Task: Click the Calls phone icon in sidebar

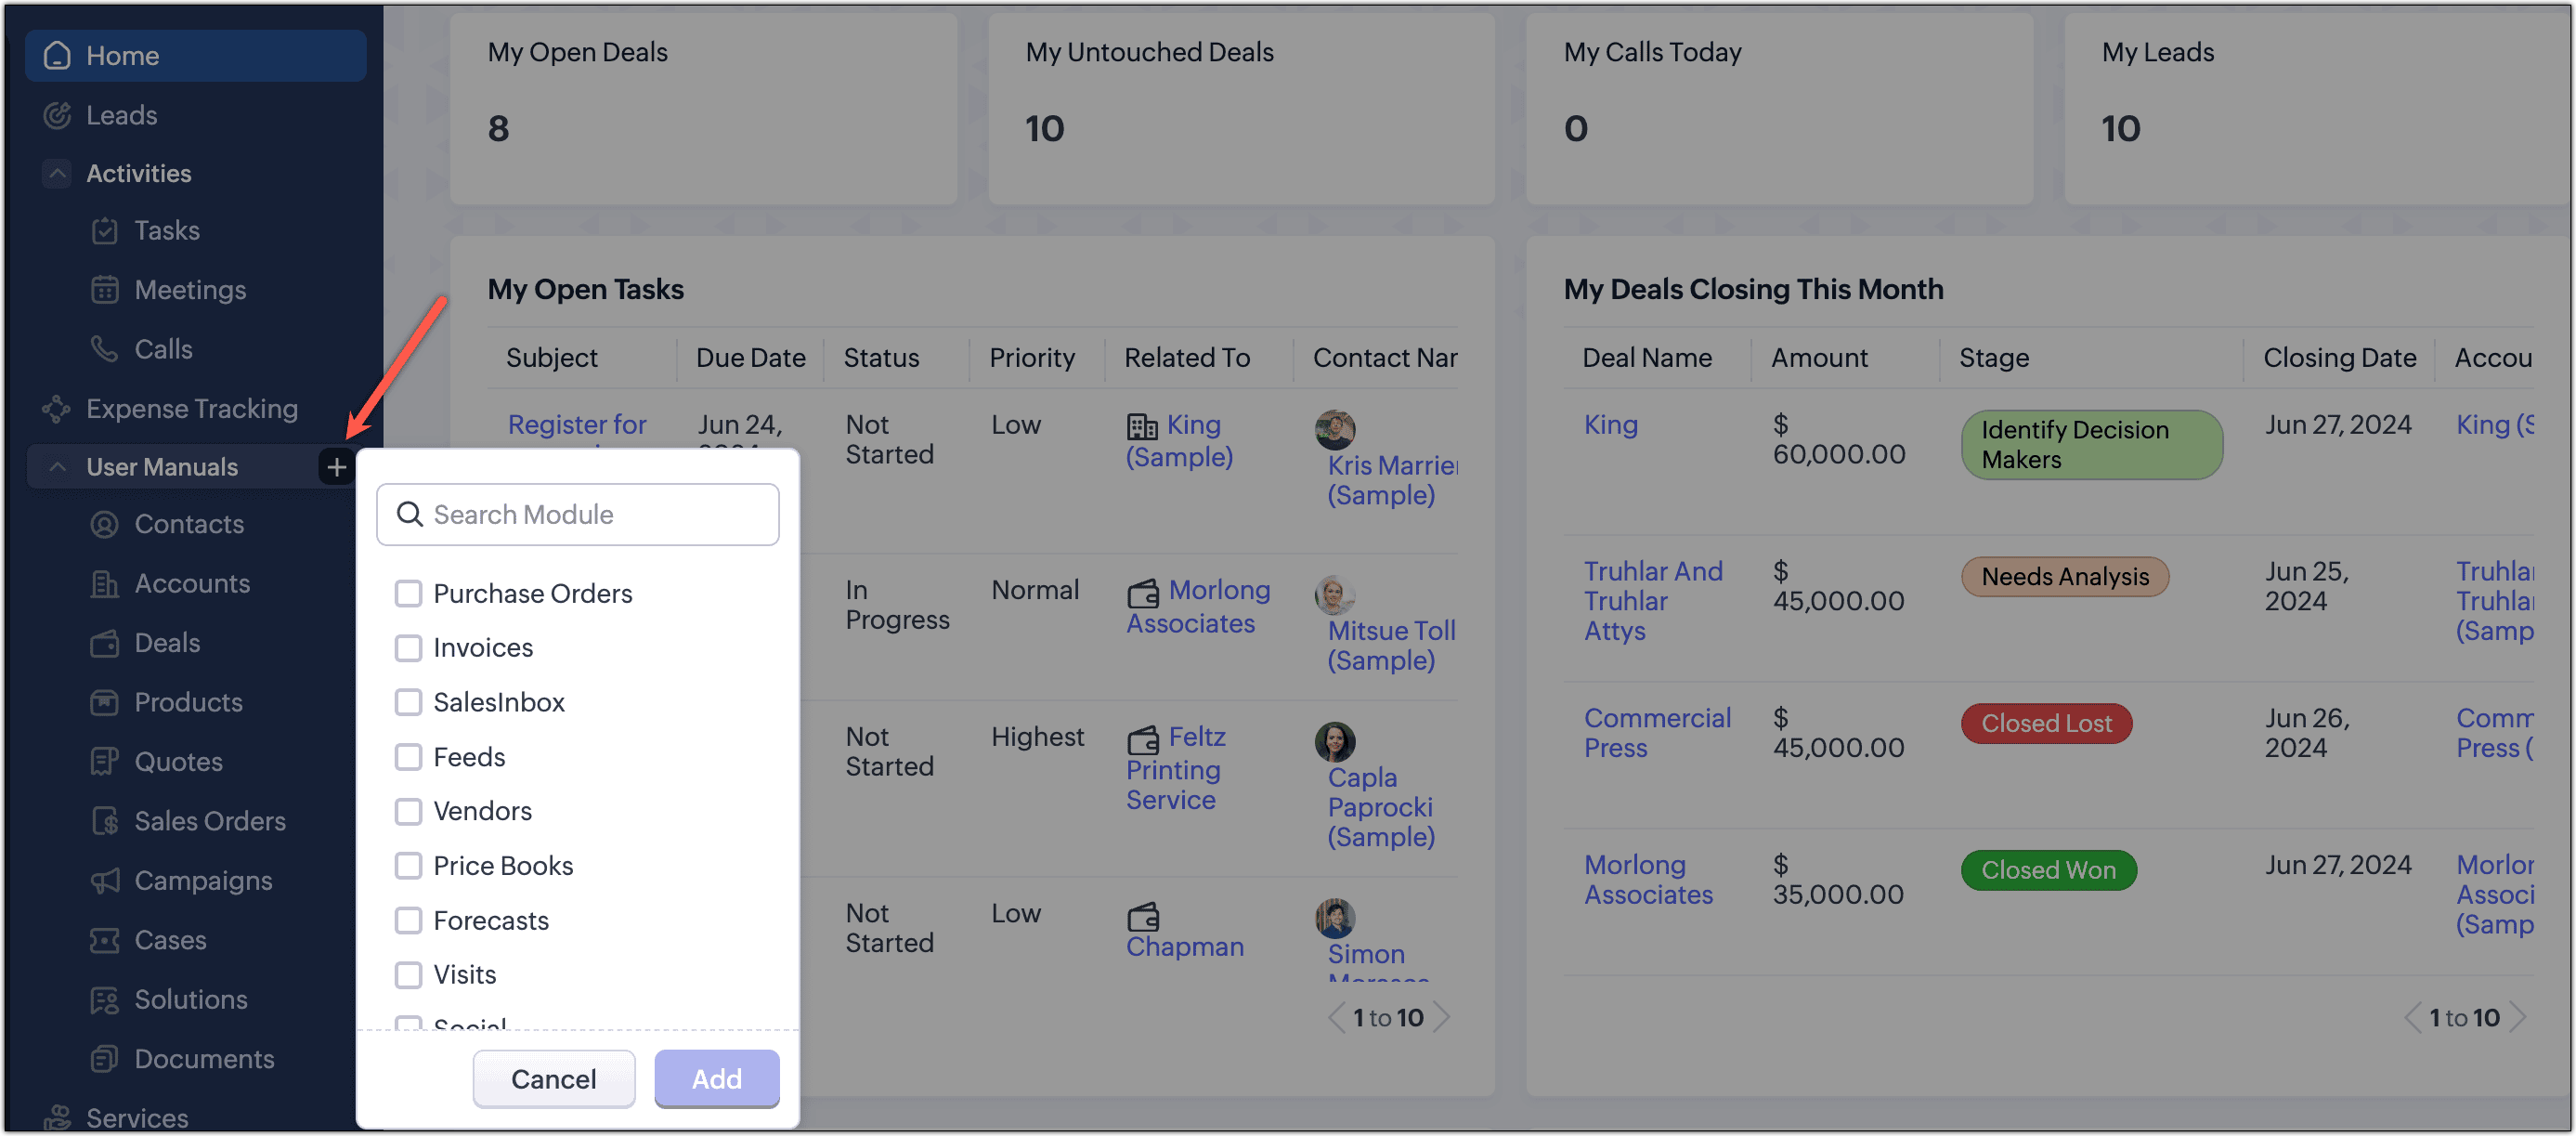Action: tap(104, 349)
